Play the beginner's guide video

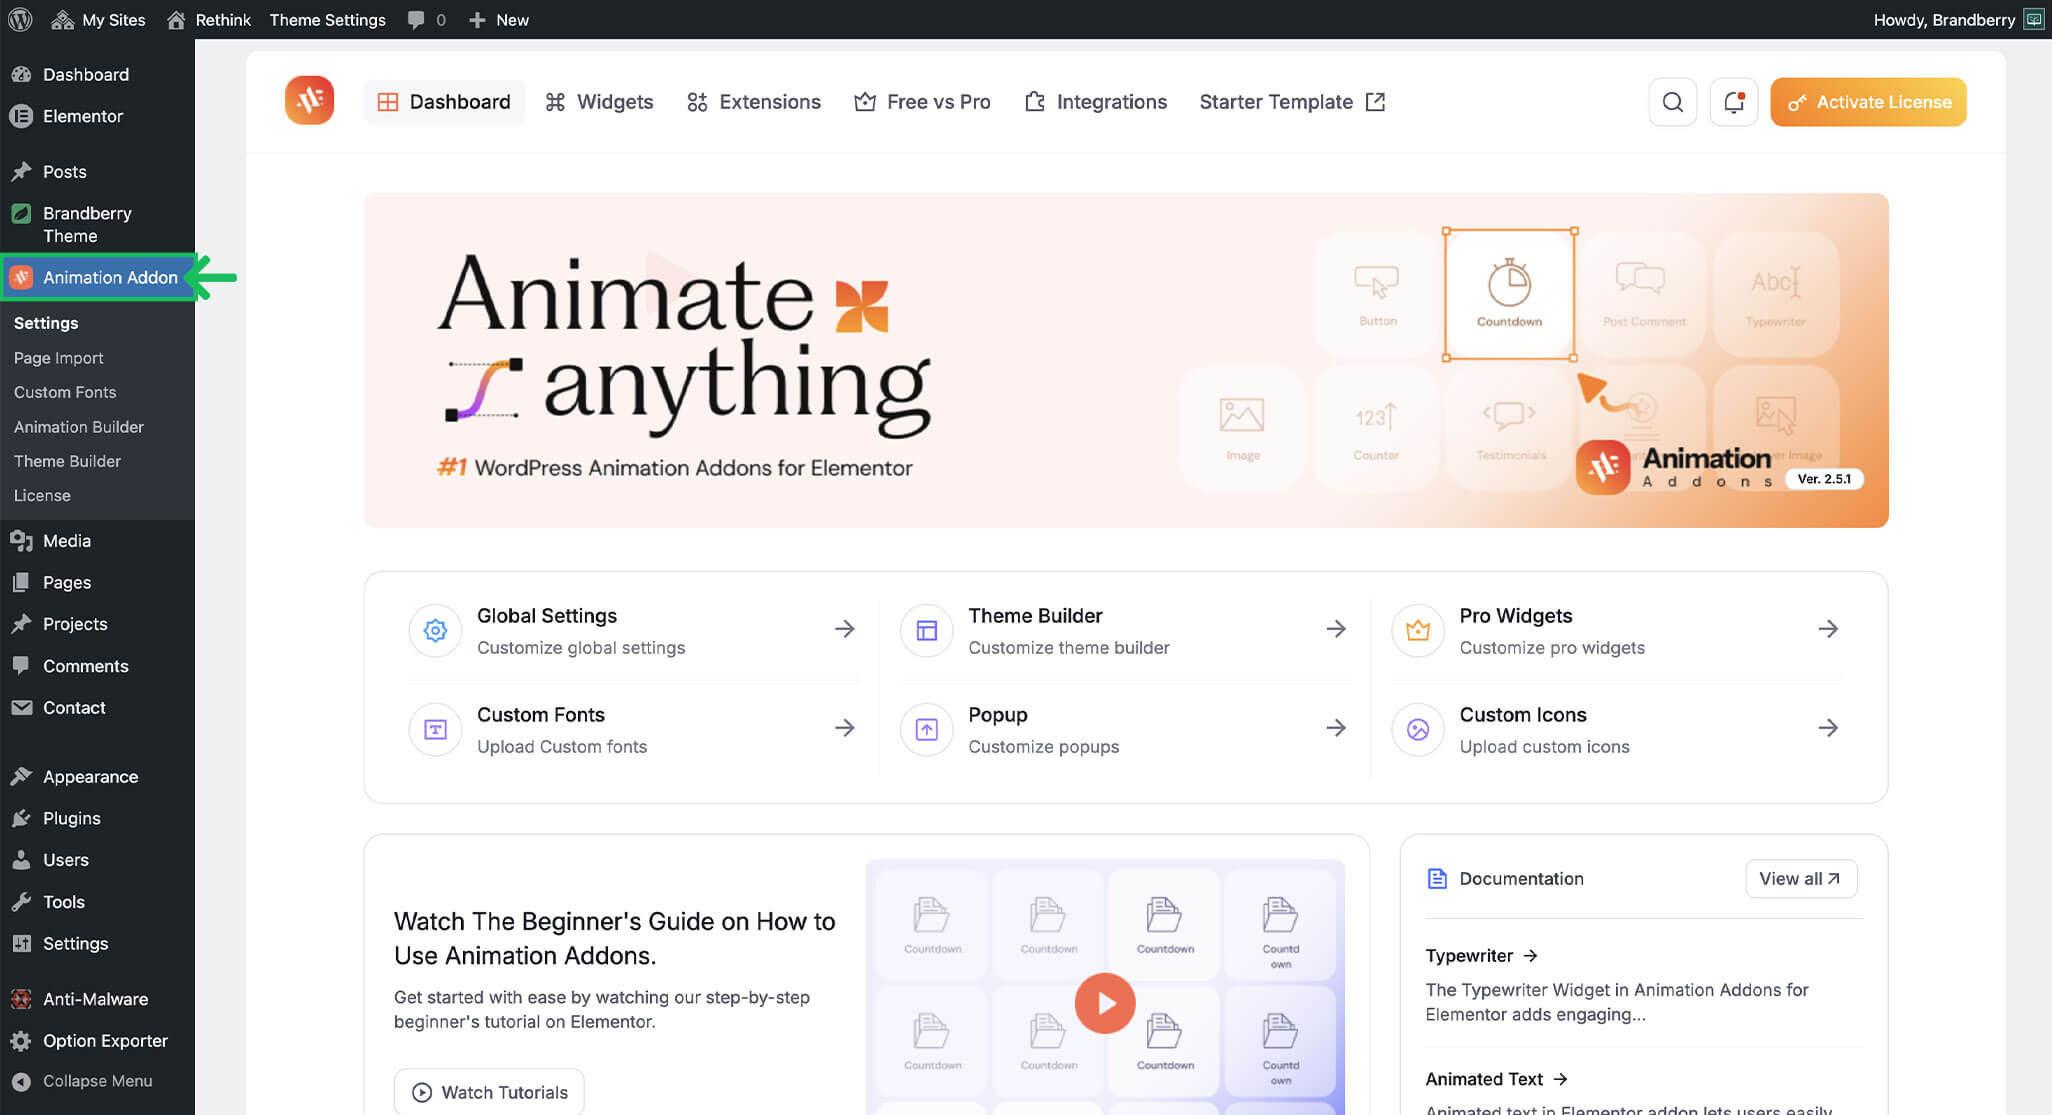[1105, 1003]
